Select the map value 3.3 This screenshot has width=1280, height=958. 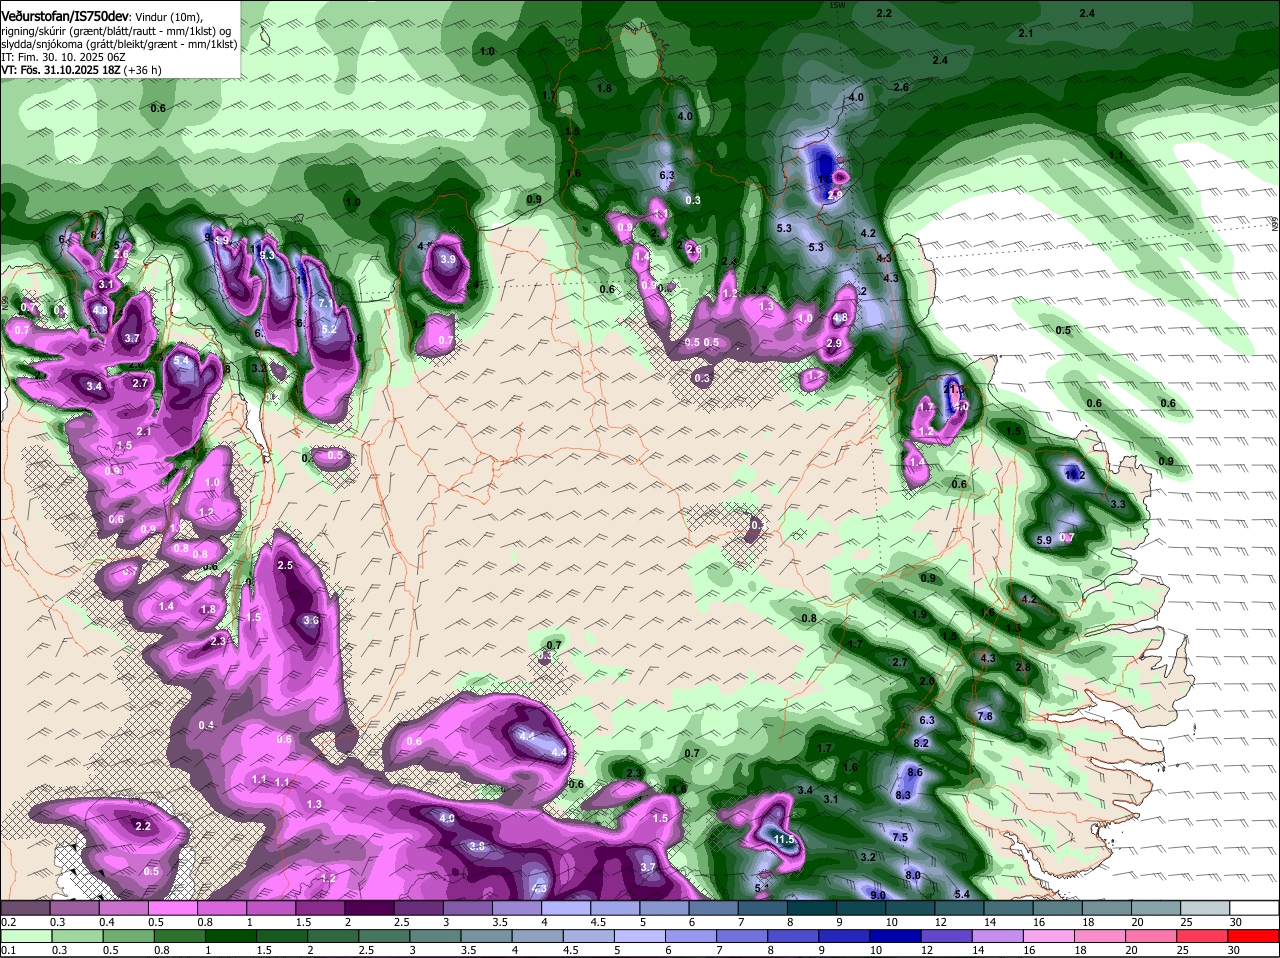click(1118, 504)
